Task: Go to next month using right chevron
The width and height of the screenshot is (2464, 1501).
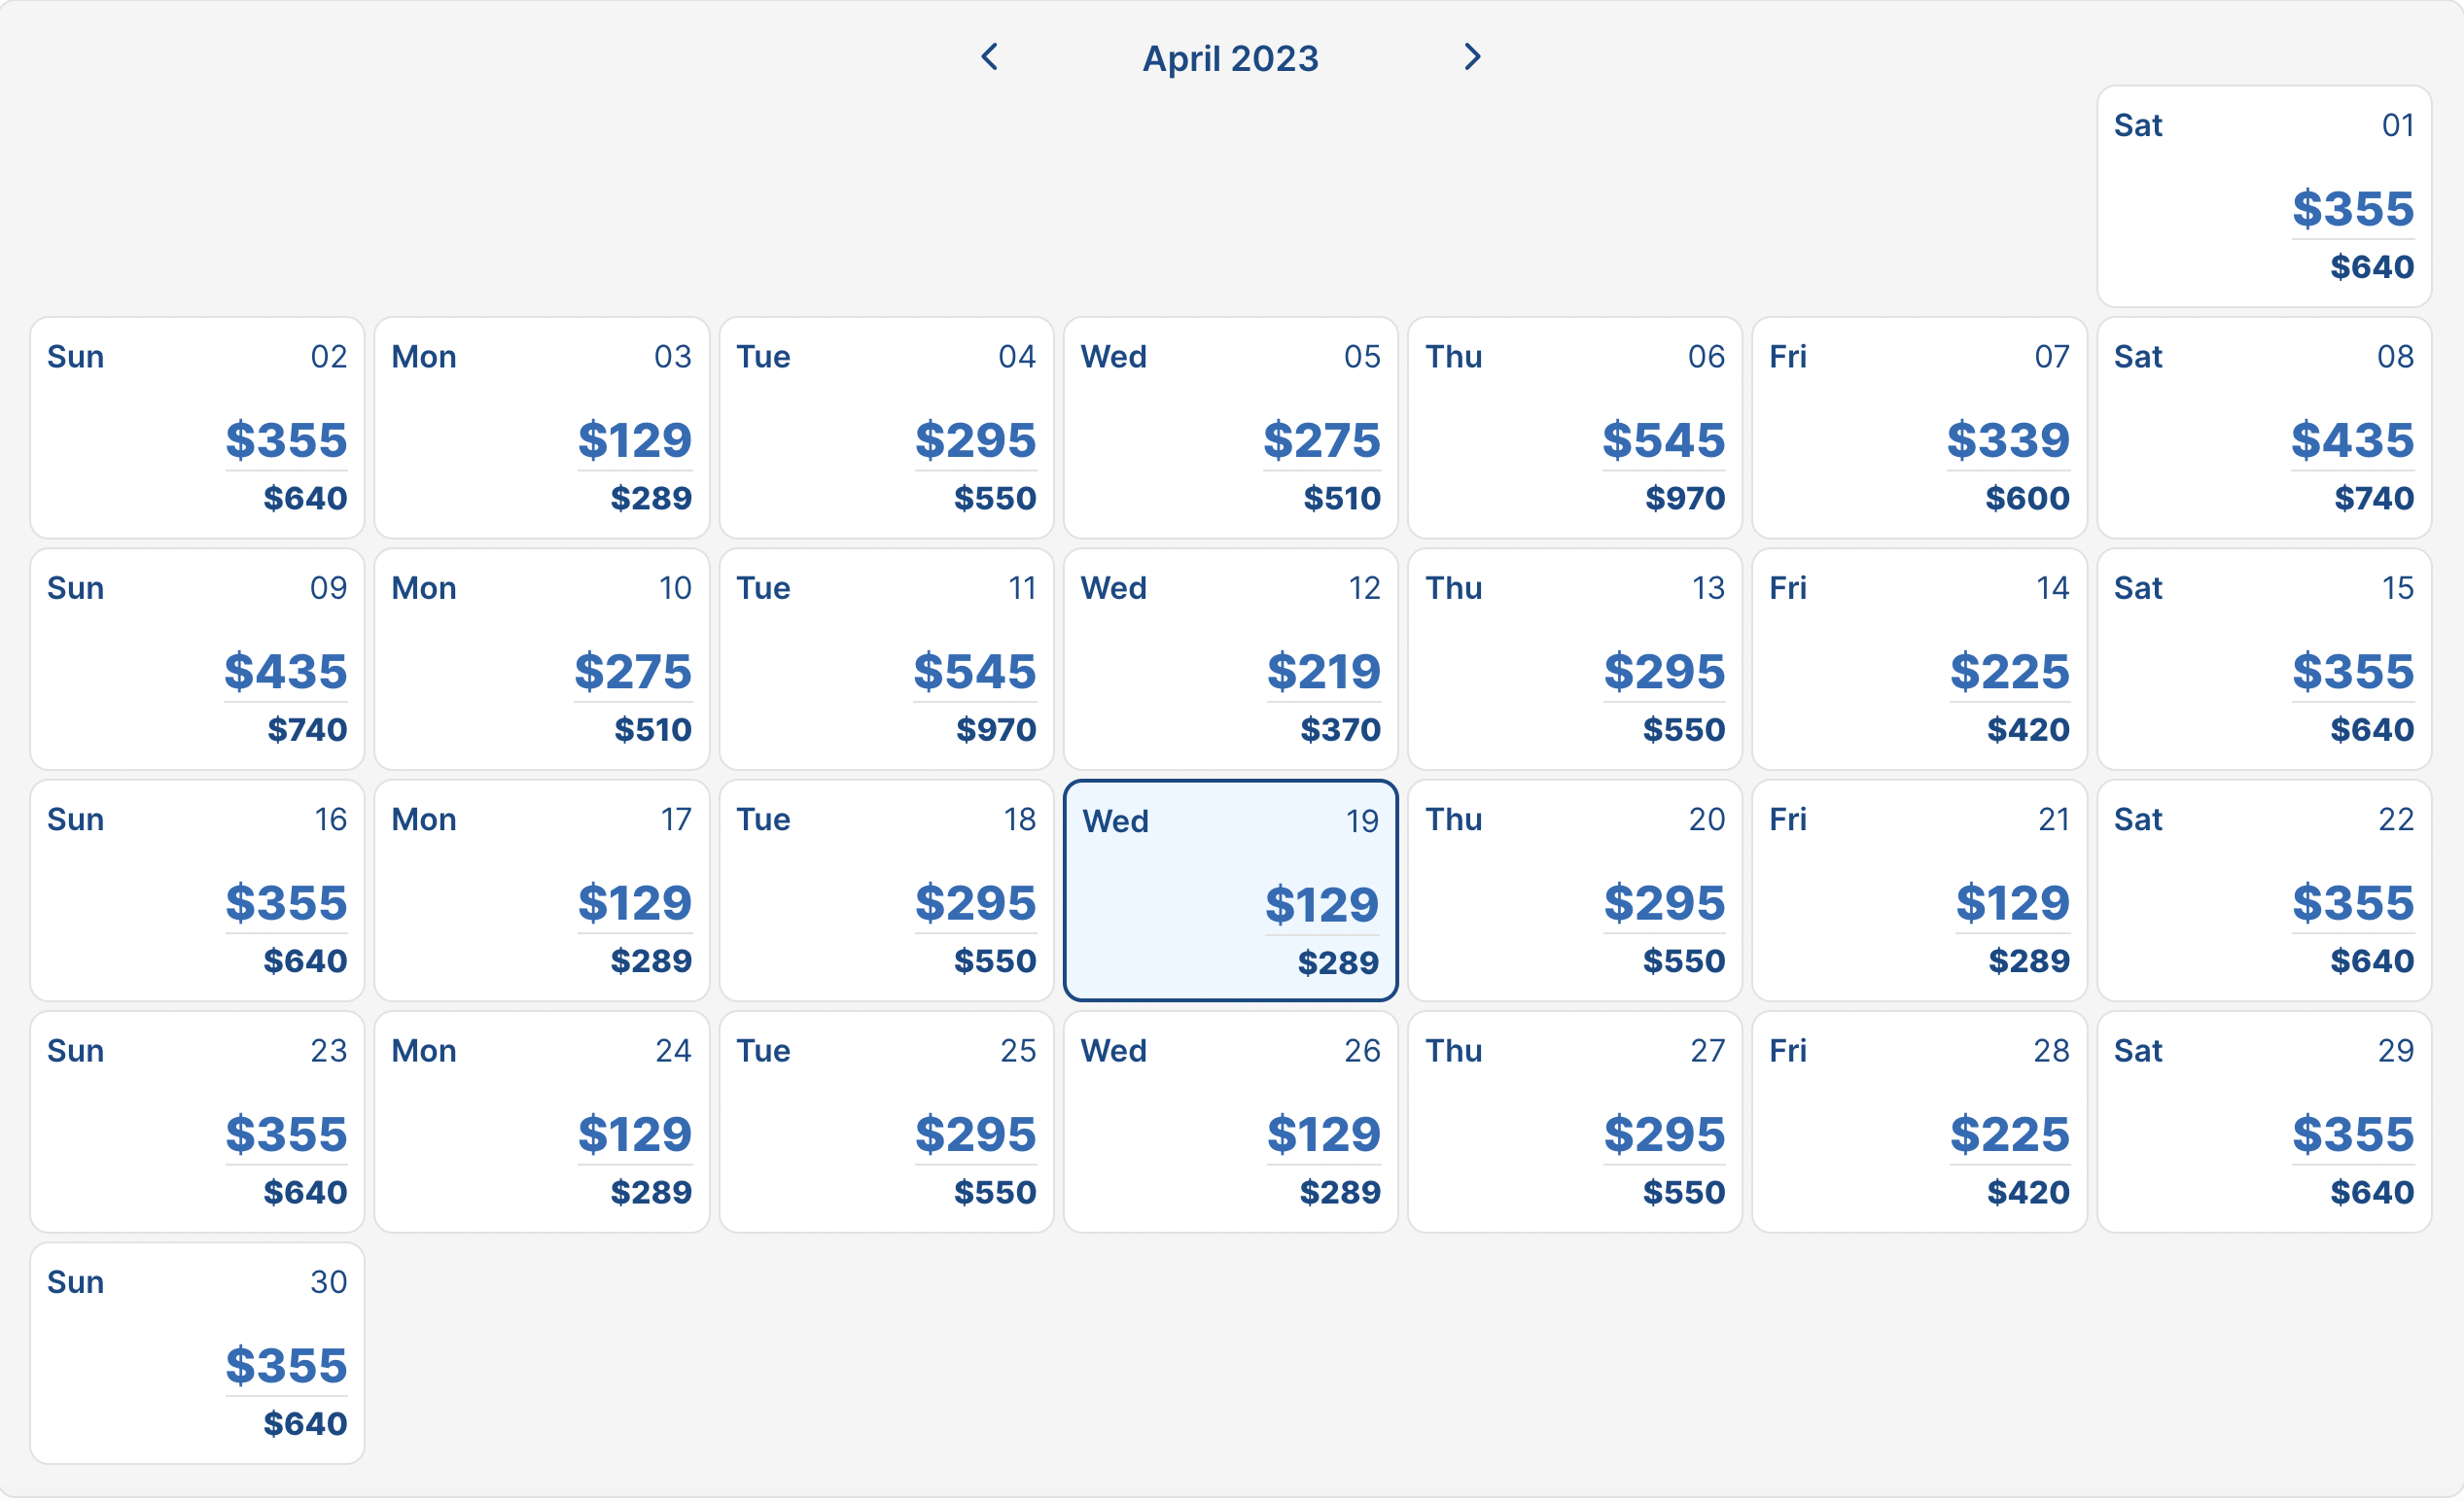Action: point(1471,57)
